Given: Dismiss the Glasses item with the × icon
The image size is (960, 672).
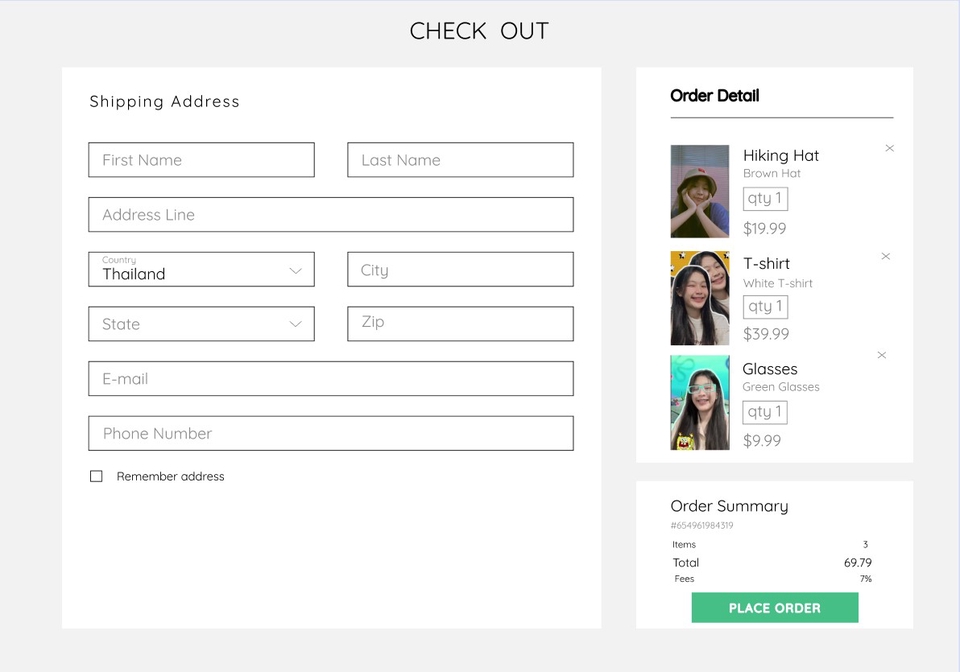Looking at the screenshot, I should [881, 355].
